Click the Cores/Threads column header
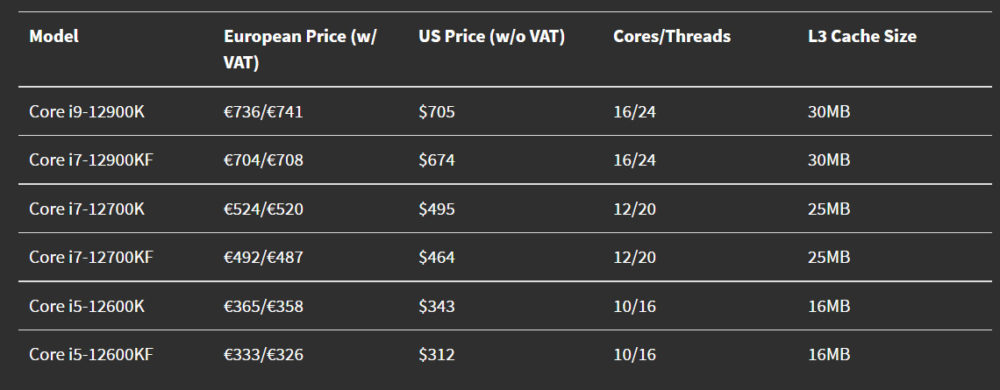The image size is (1000, 390). [x=672, y=36]
